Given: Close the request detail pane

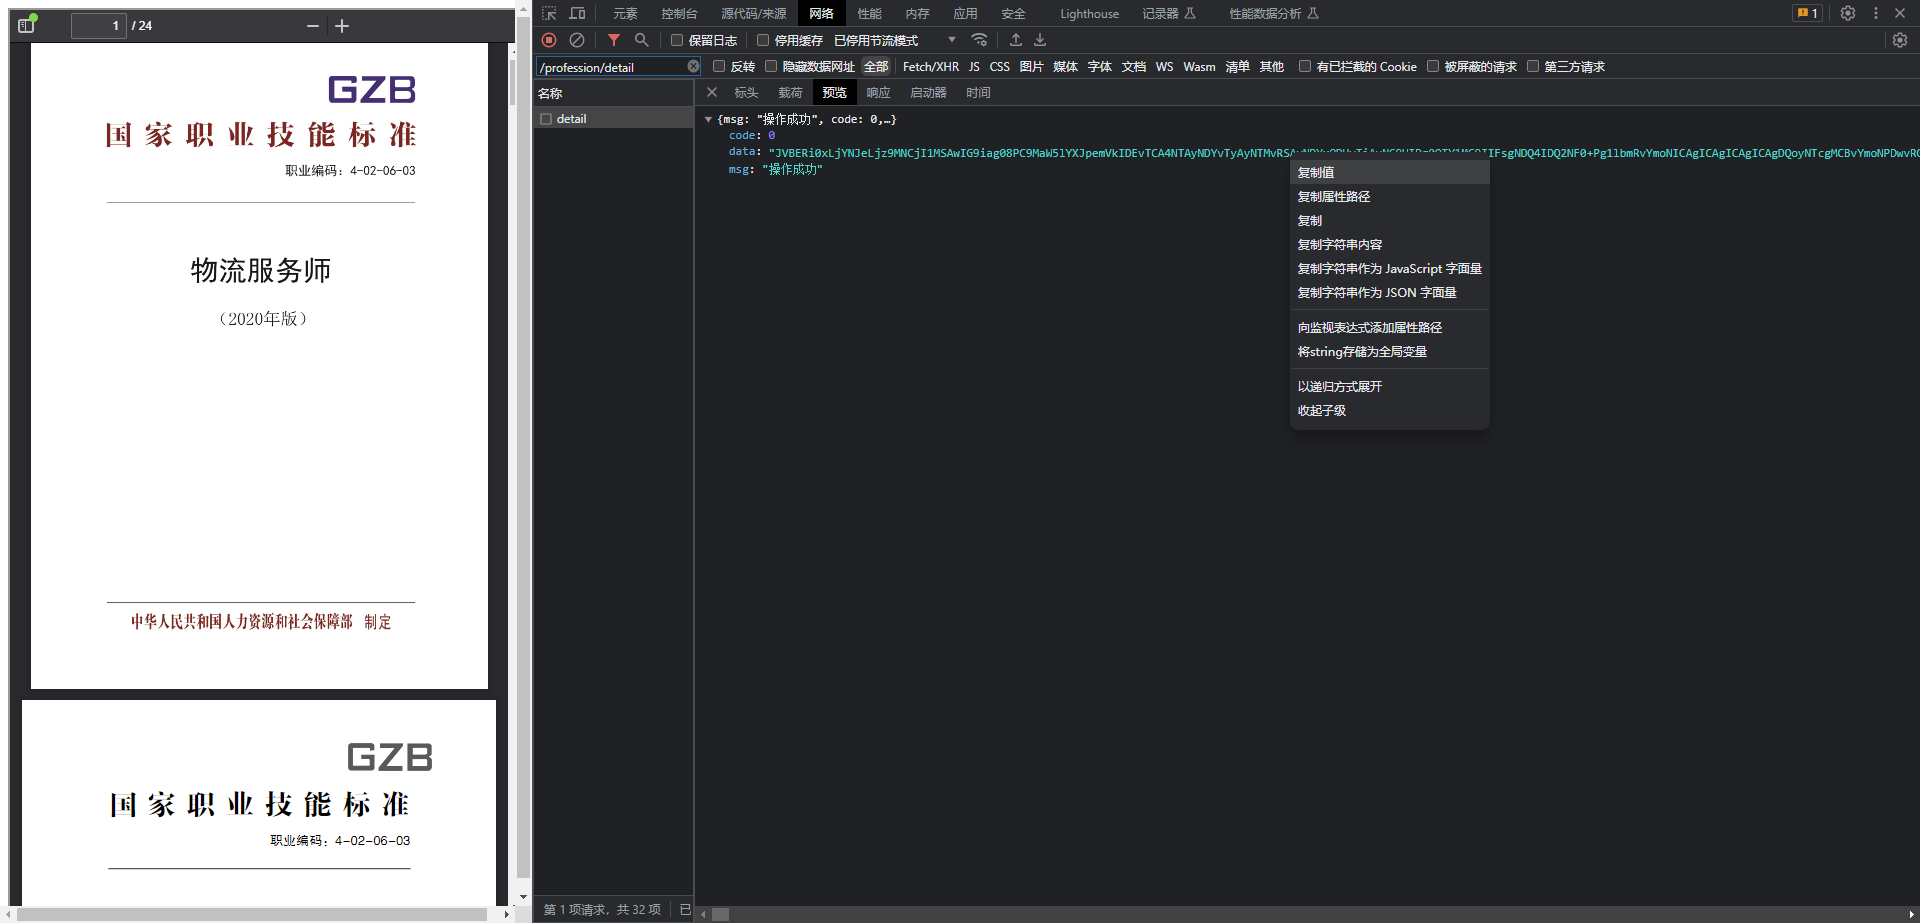Looking at the screenshot, I should pyautogui.click(x=712, y=92).
